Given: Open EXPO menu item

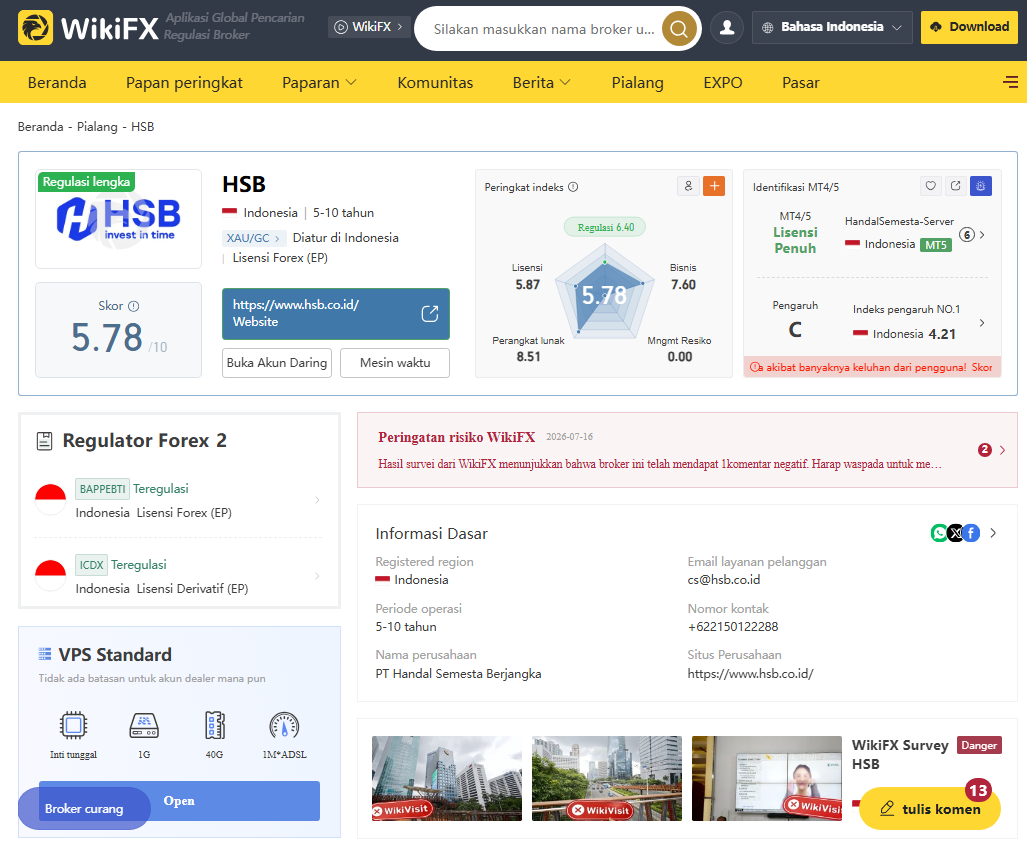Looking at the screenshot, I should 722,83.
